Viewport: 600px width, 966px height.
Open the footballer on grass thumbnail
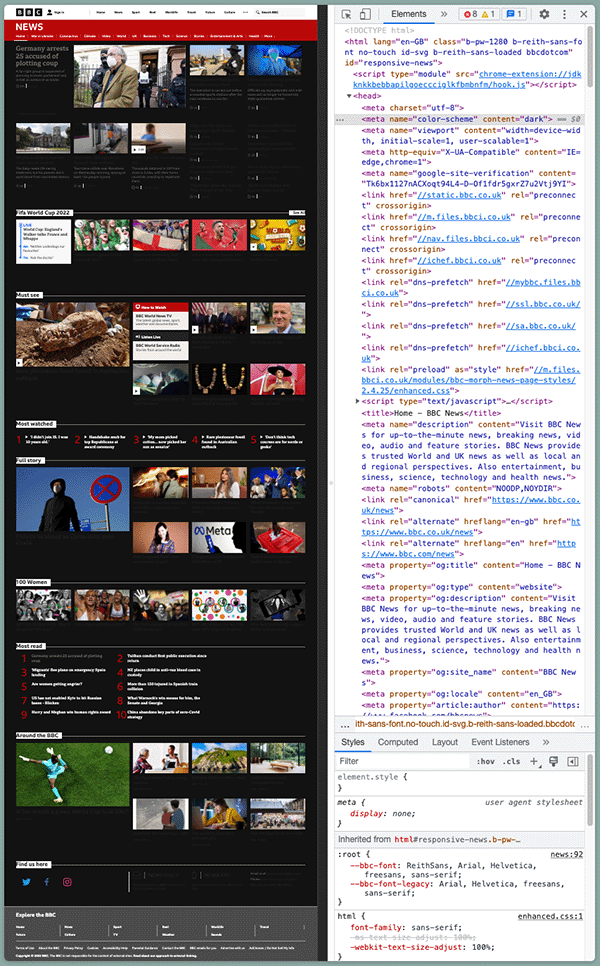(73, 774)
